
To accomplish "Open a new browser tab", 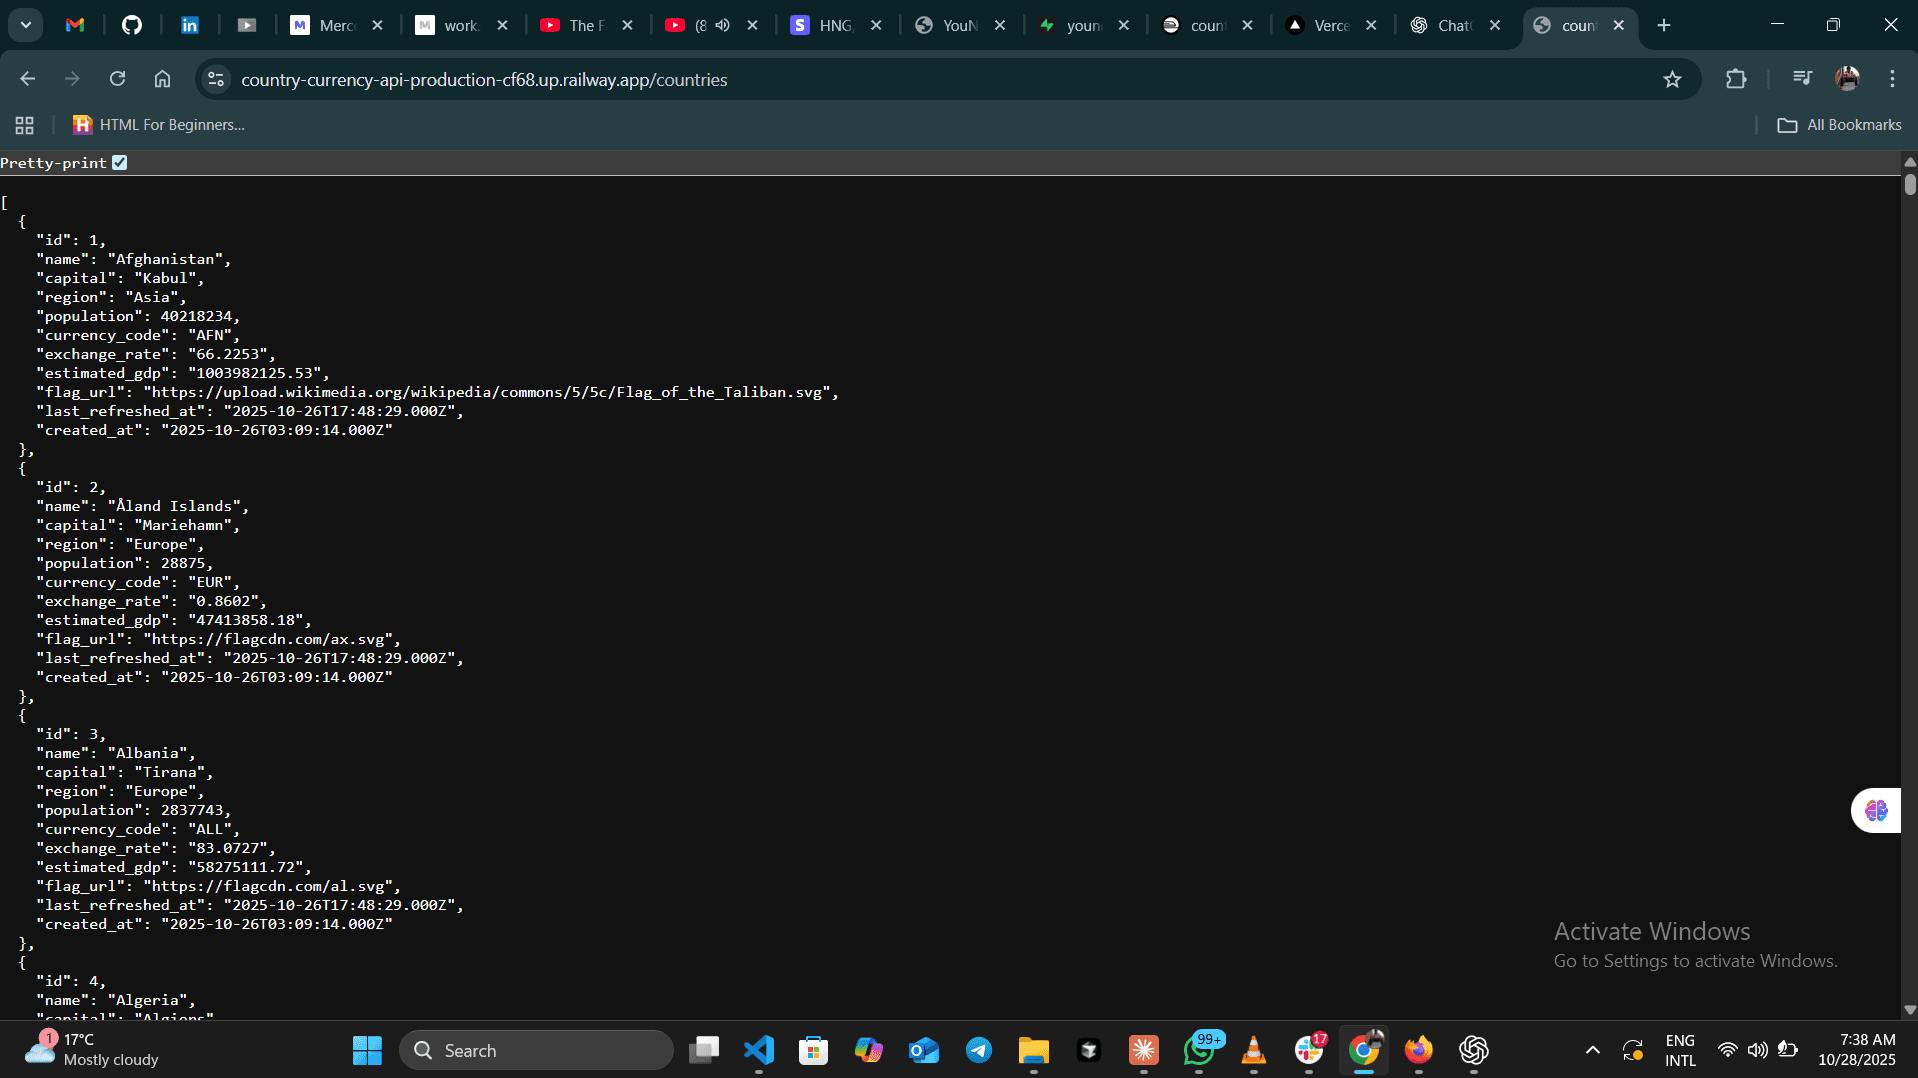I will tap(1664, 25).
